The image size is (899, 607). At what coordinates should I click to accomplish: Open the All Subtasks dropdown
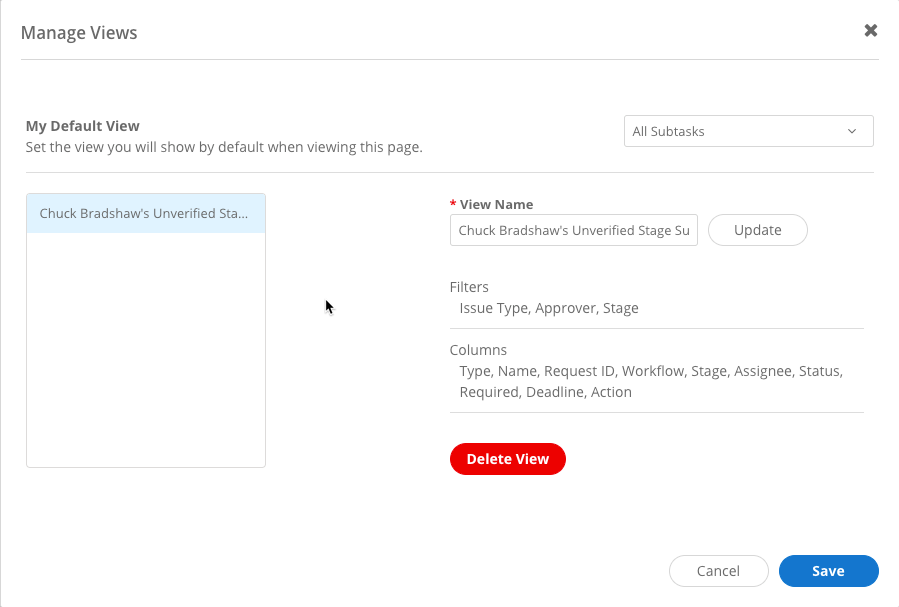(x=748, y=131)
